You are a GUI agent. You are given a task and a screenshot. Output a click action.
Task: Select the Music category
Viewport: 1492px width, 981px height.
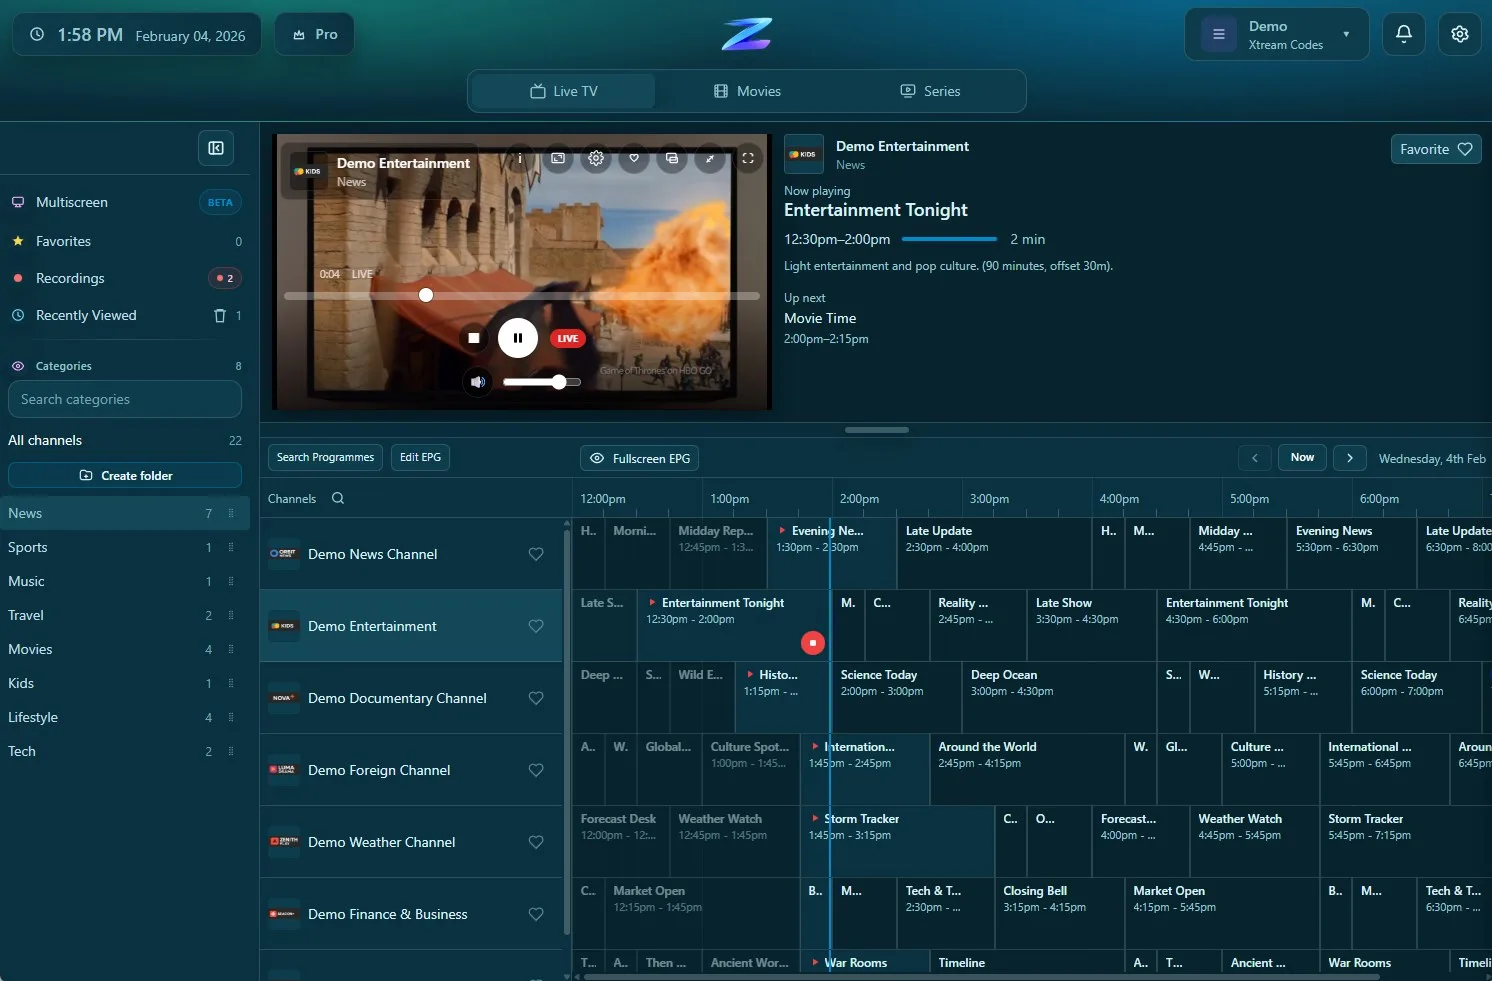(125, 581)
